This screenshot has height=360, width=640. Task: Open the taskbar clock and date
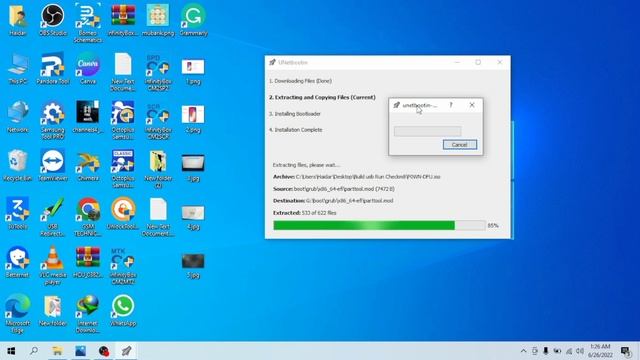tap(600, 351)
